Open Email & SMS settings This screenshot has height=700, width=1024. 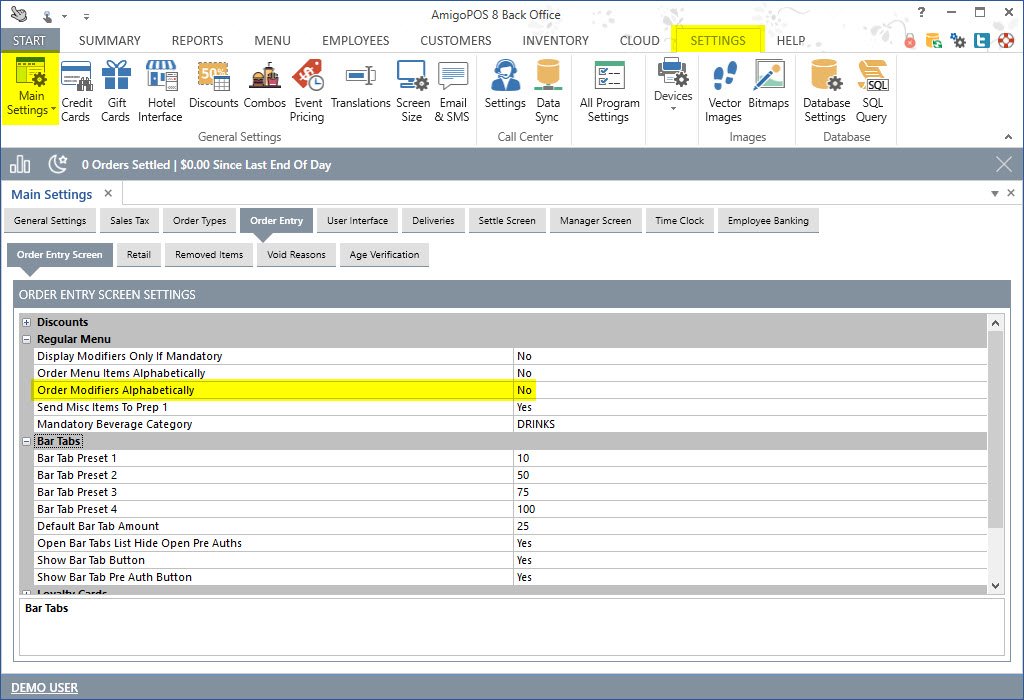pos(452,90)
